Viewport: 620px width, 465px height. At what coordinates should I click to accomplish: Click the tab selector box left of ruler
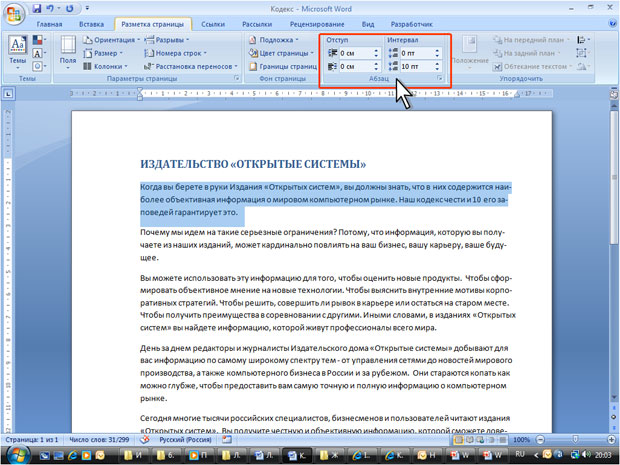pos(9,94)
